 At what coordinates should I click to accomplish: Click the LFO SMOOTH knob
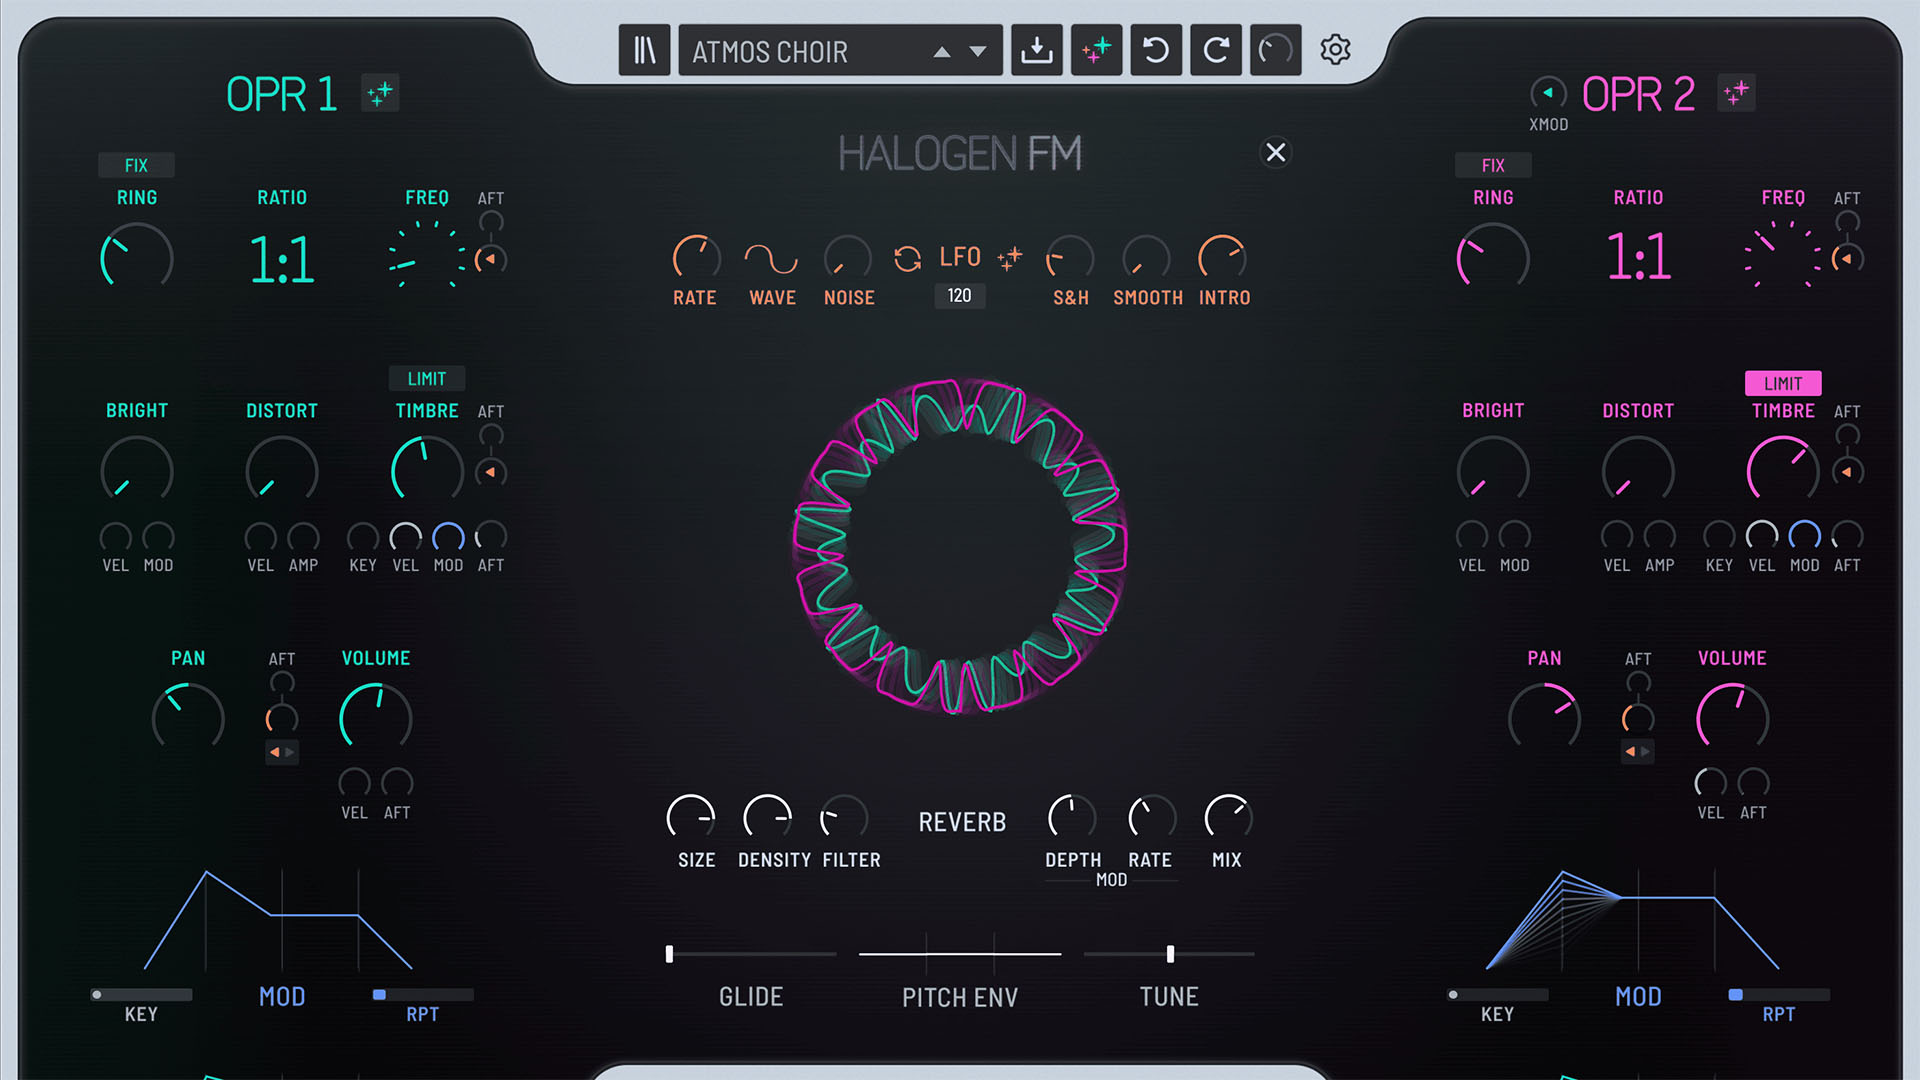pos(1146,258)
